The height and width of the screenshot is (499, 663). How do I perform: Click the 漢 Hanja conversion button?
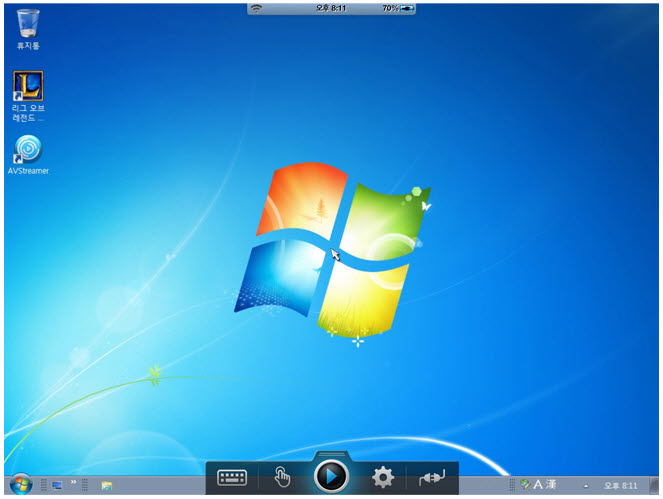pyautogui.click(x=550, y=484)
